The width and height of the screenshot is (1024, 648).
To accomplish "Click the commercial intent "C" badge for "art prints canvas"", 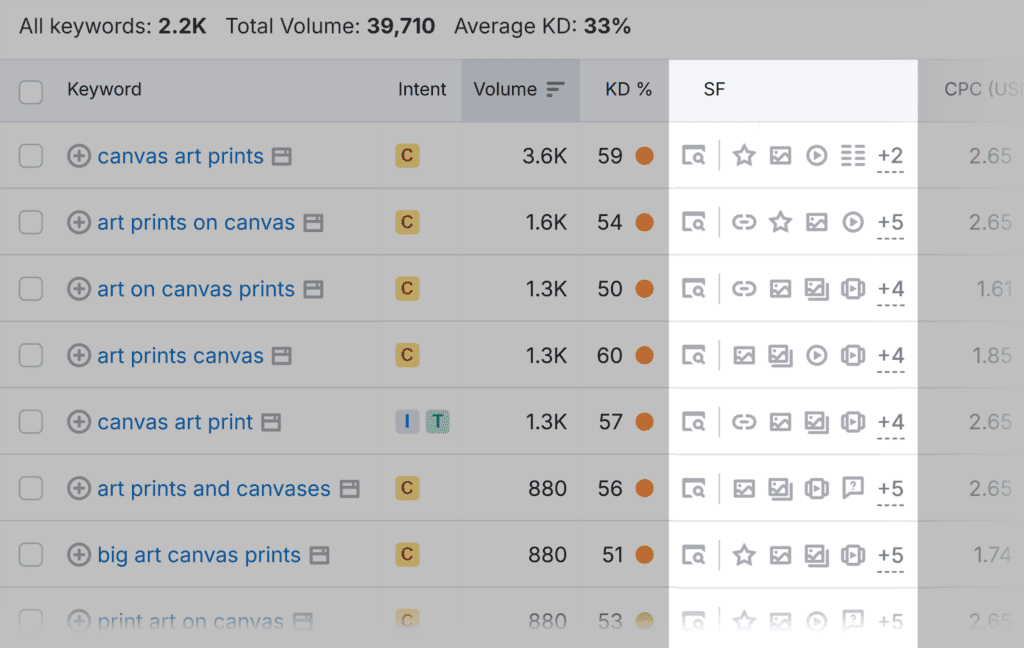I will coord(407,355).
